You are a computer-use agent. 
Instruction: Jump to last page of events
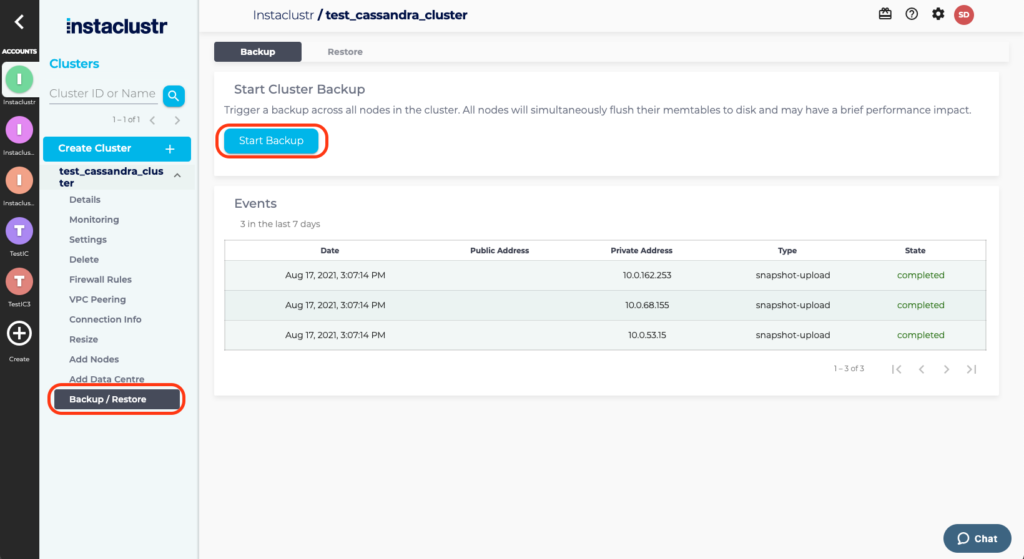(x=971, y=369)
